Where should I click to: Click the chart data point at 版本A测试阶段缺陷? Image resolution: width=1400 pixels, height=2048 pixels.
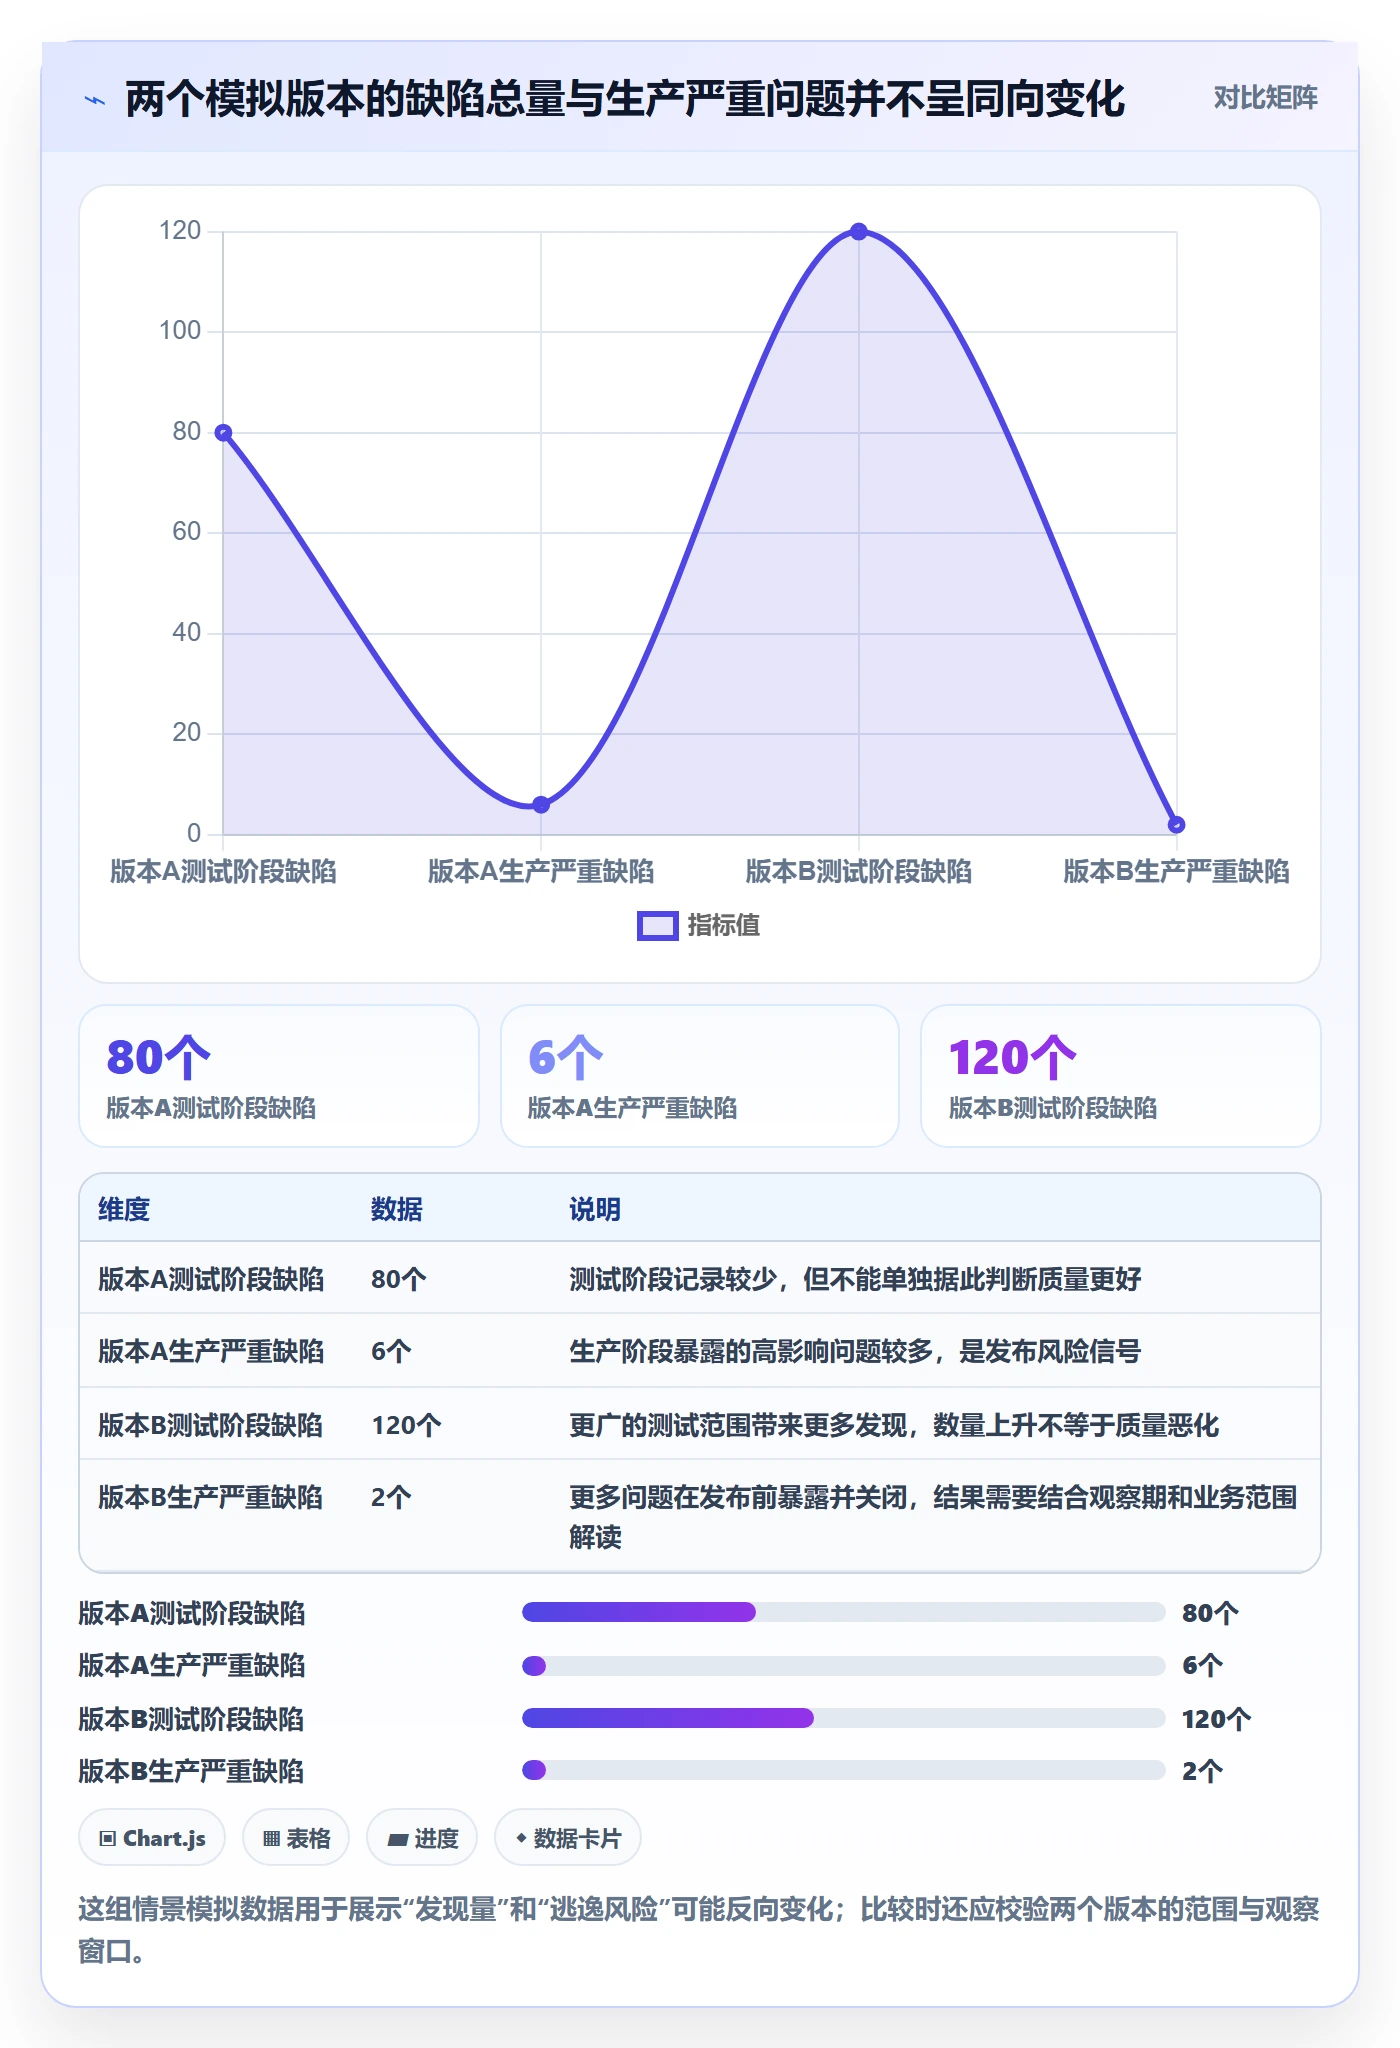(x=224, y=433)
